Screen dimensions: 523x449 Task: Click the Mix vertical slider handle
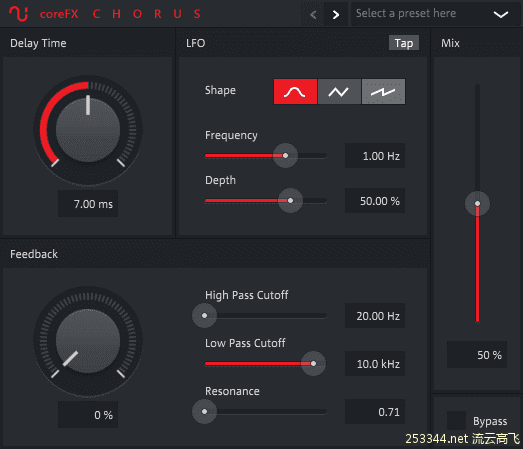point(477,203)
